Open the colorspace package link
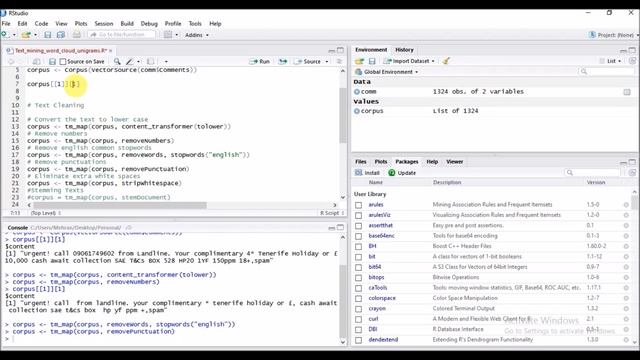 click(382, 298)
